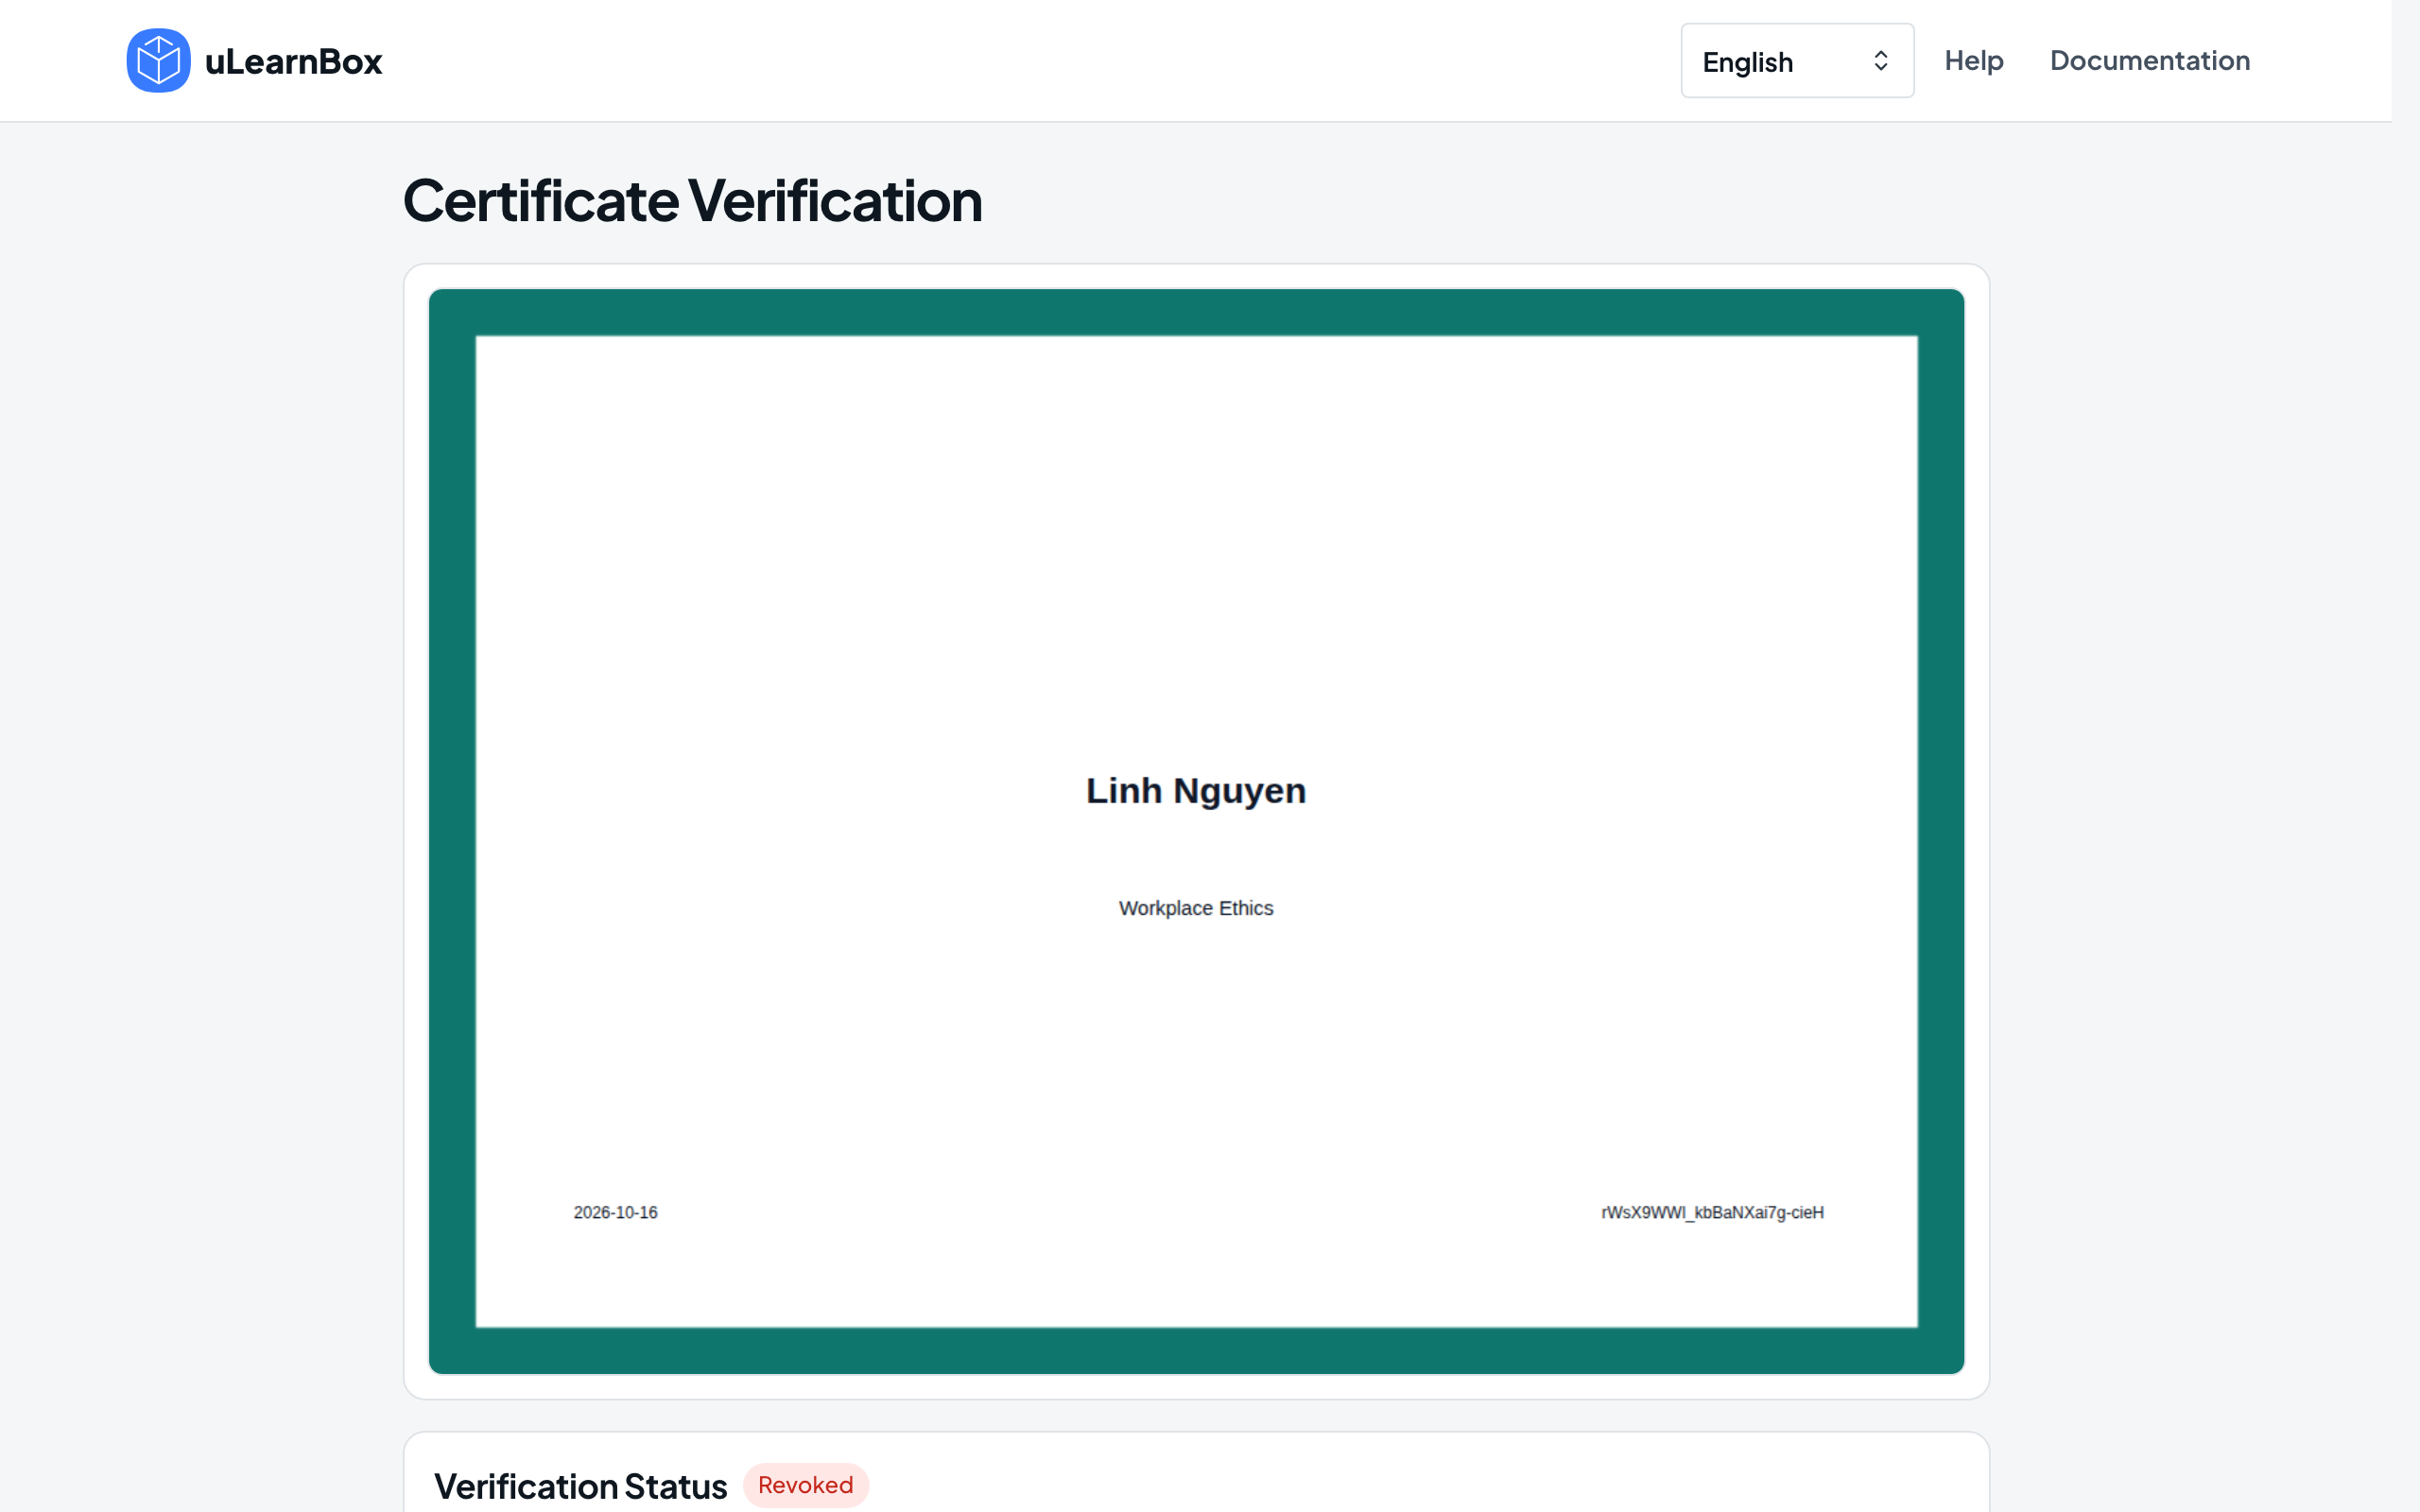Click the certificate preview image
The width and height of the screenshot is (2420, 1512).
[1196, 831]
